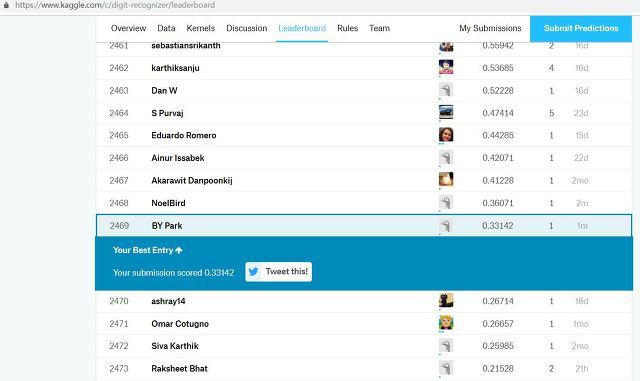Open team name Raksheet Bhat
This screenshot has width=640, height=381.
click(179, 368)
